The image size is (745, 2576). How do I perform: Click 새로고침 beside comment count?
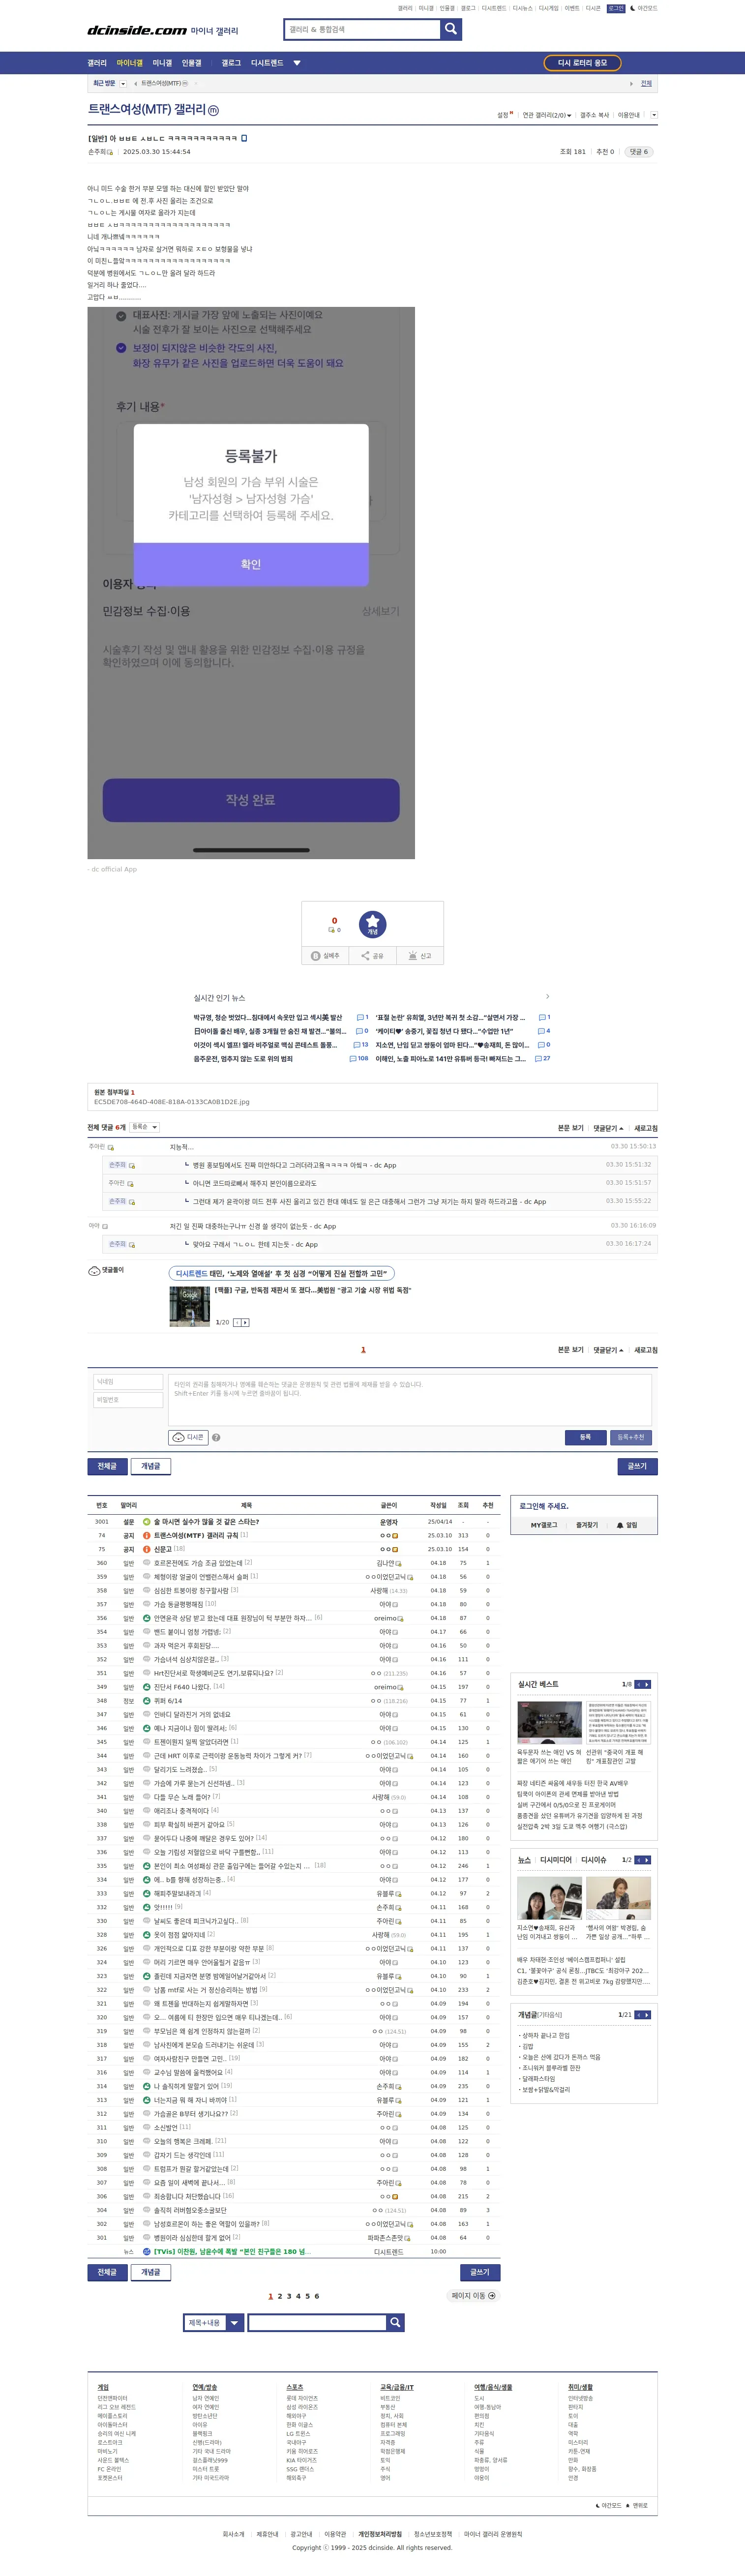[x=646, y=1128]
